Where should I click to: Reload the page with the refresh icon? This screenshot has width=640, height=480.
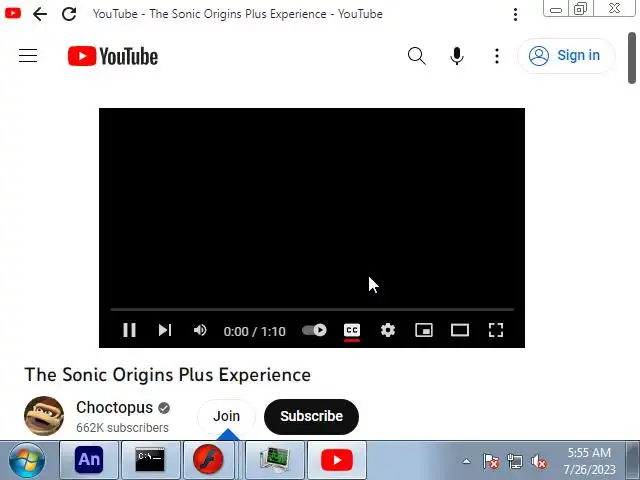pyautogui.click(x=69, y=14)
